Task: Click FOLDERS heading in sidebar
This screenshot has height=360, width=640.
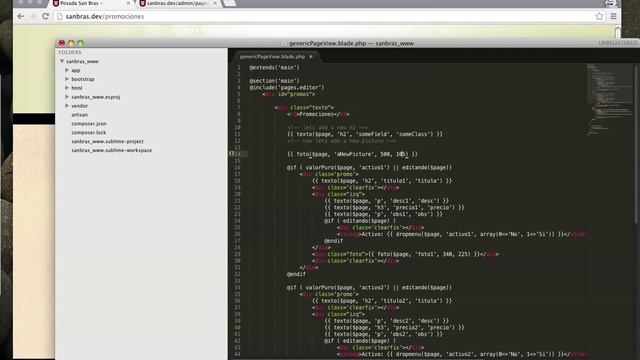Action: pyautogui.click(x=70, y=52)
